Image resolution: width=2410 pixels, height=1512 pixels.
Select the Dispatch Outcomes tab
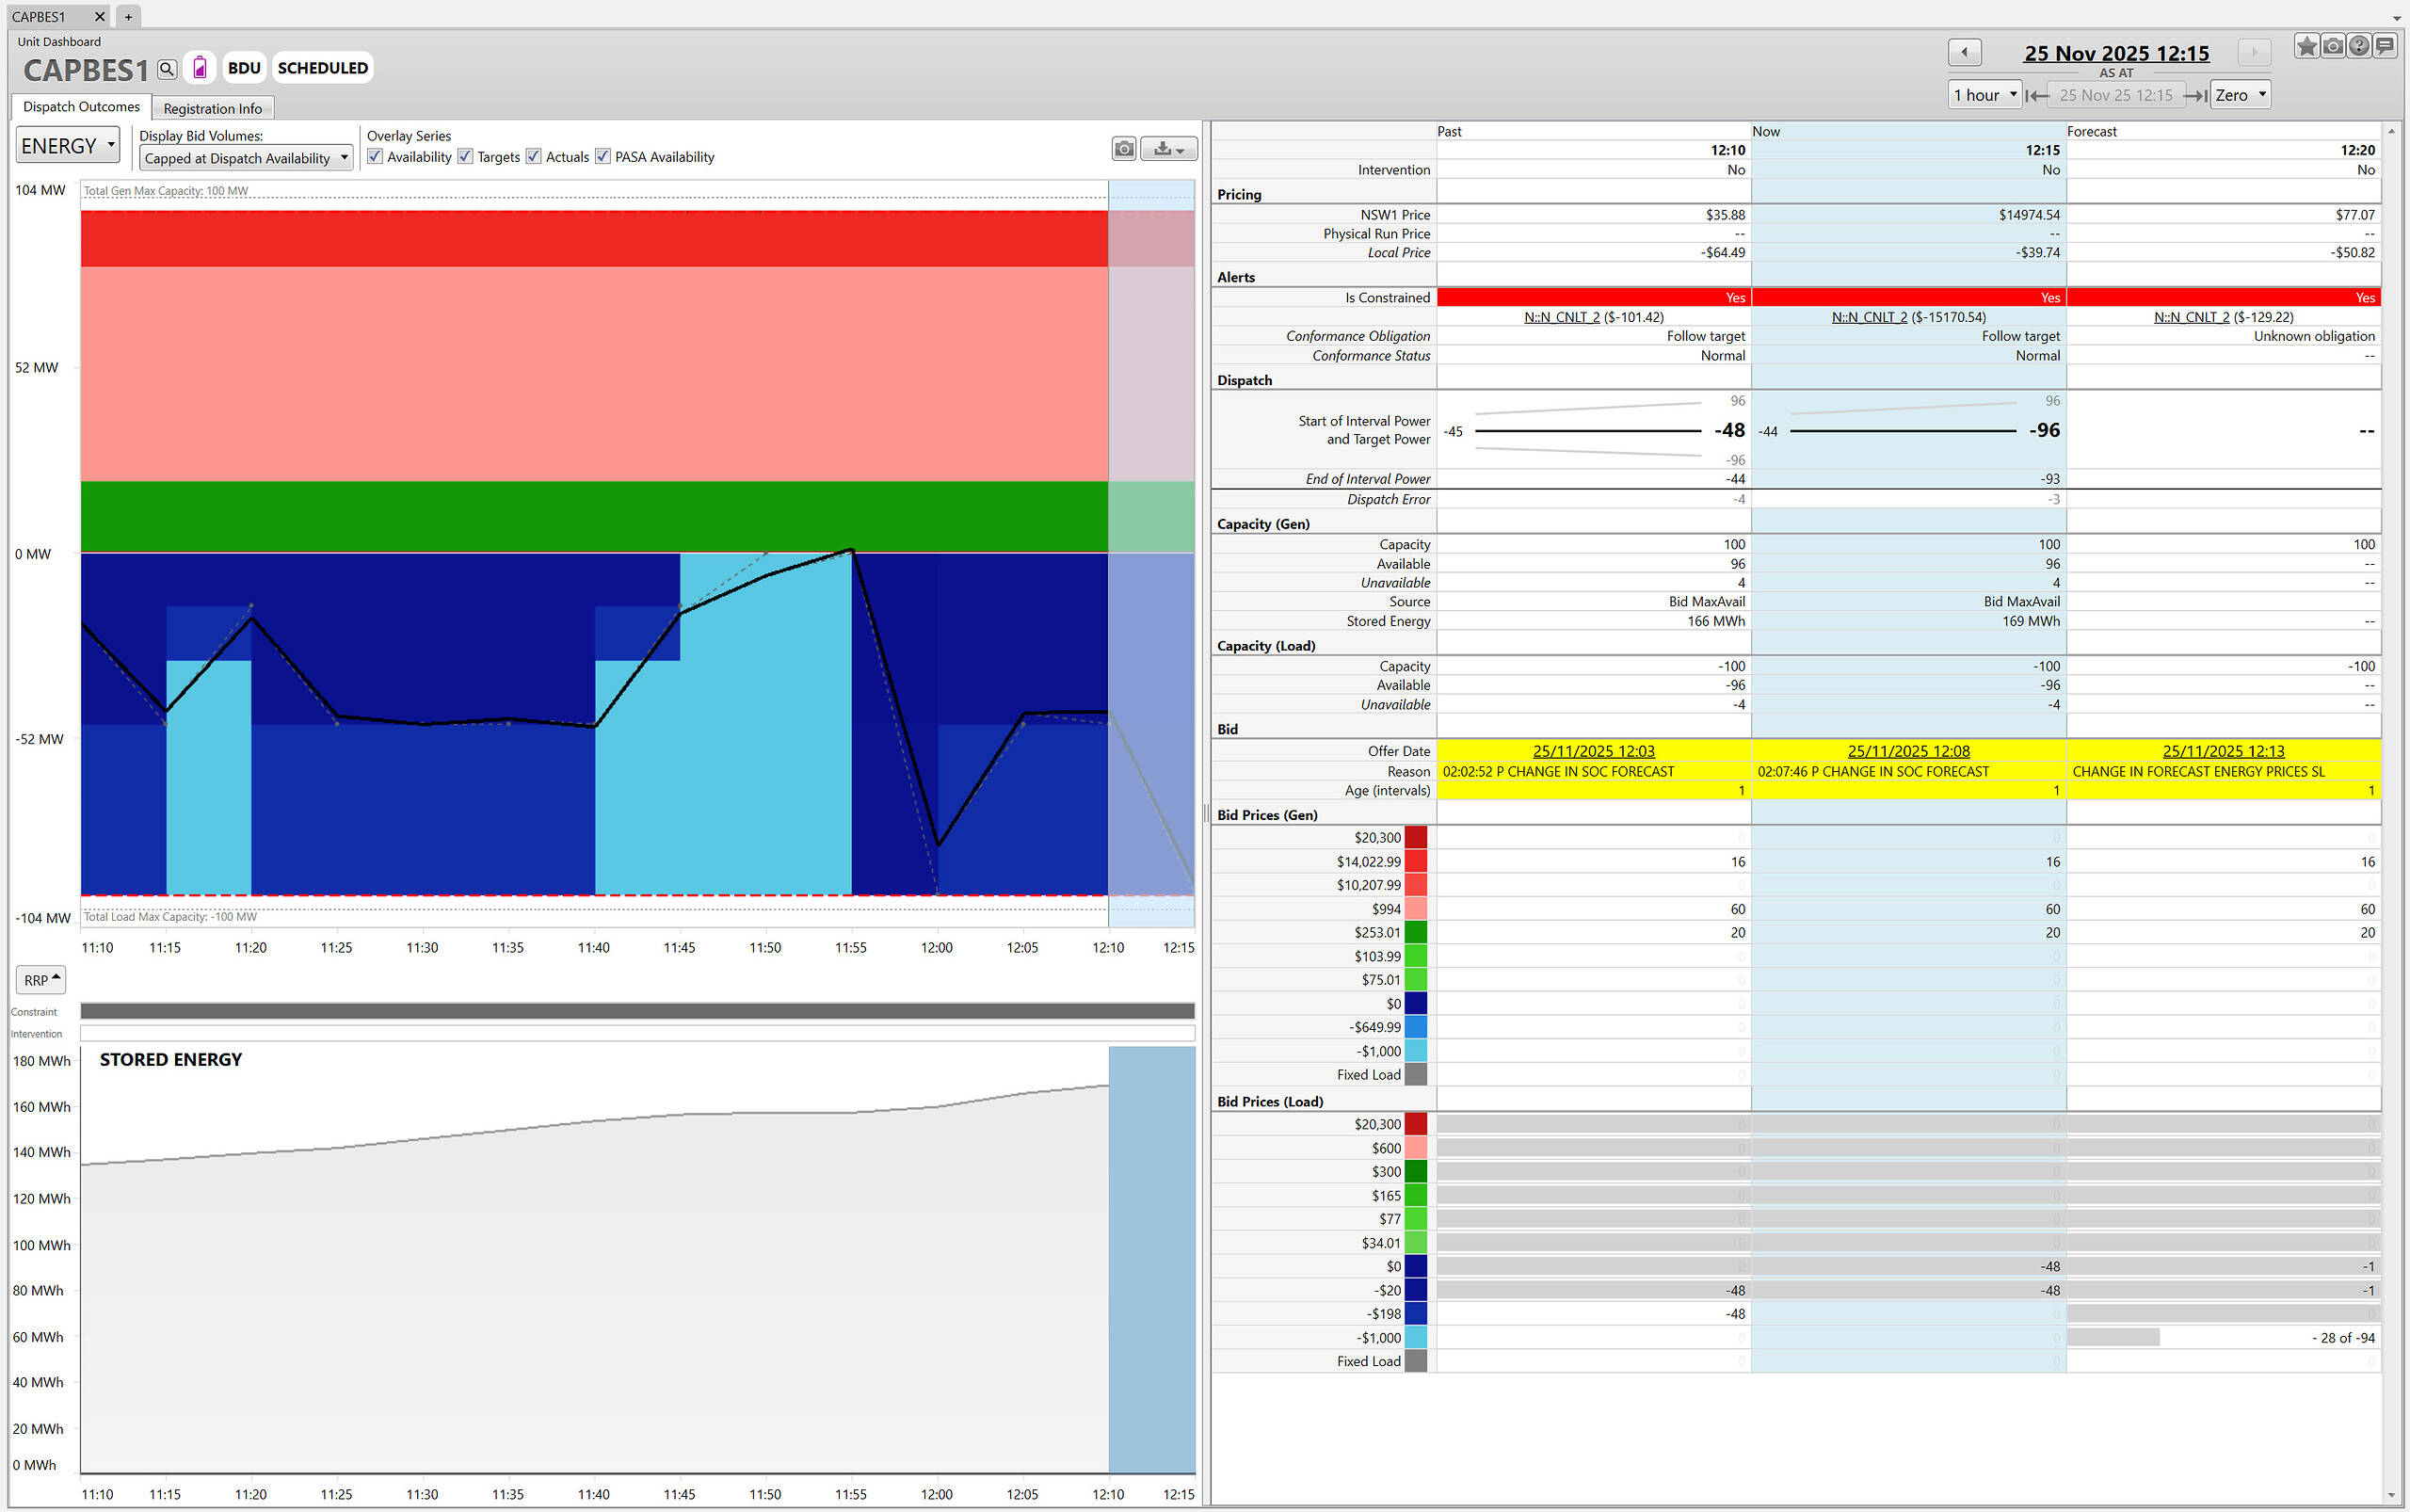pyautogui.click(x=81, y=107)
